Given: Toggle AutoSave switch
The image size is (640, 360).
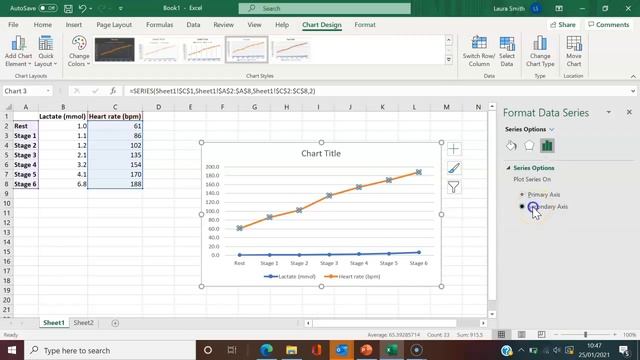Looking at the screenshot, I should (48, 8).
